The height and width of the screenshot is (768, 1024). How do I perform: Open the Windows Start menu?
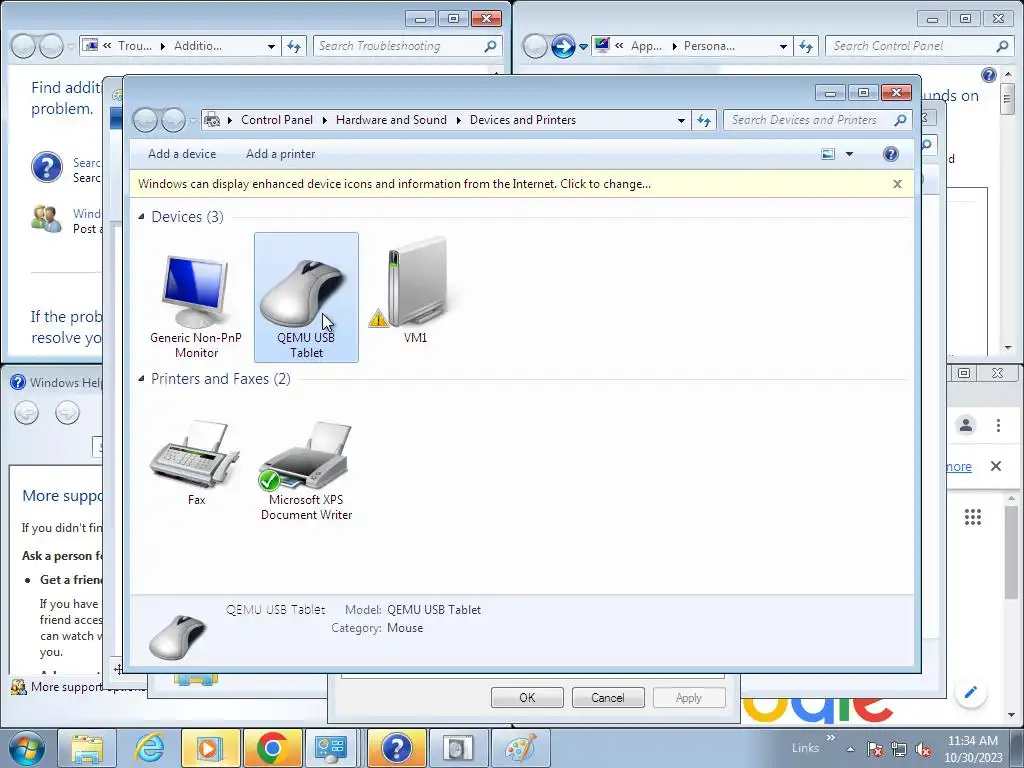point(26,748)
